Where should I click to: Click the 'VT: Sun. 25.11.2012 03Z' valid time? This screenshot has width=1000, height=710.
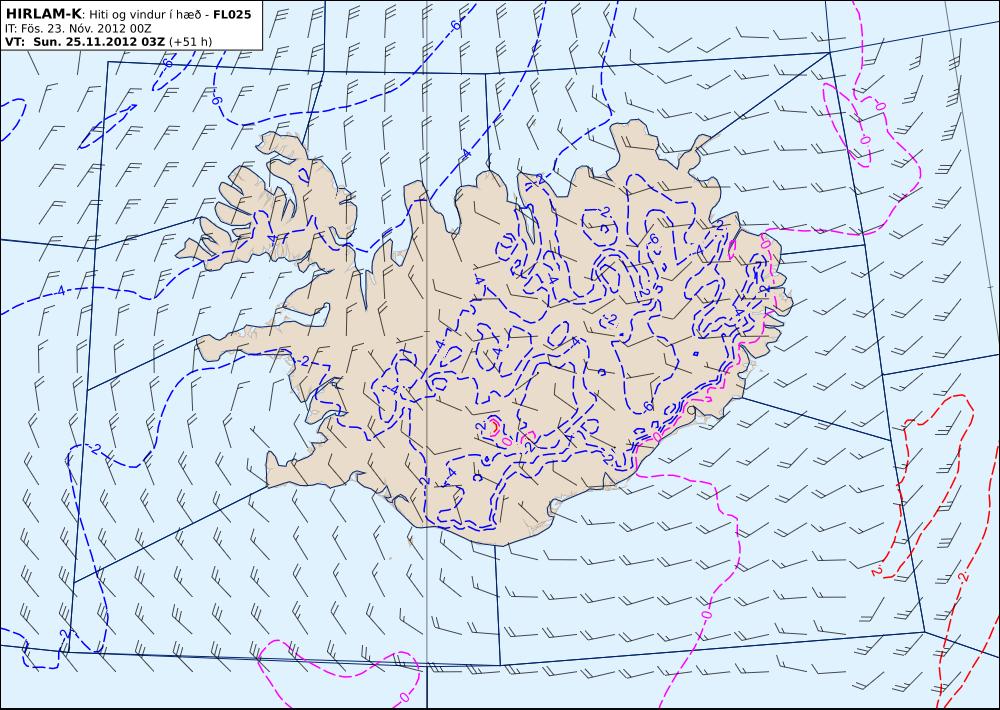85,42
